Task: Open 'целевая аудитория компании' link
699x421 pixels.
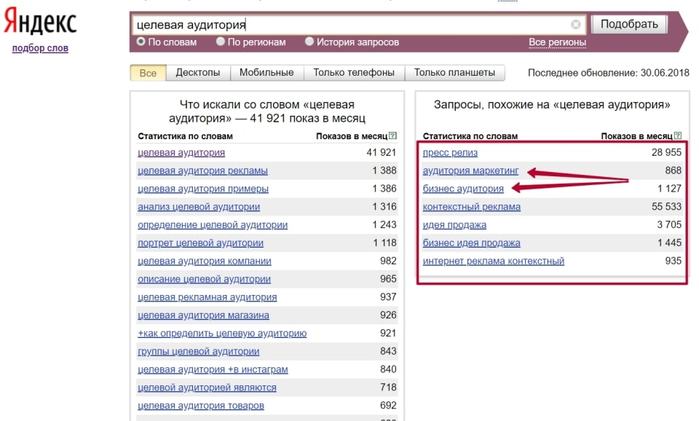Action: click(x=204, y=261)
